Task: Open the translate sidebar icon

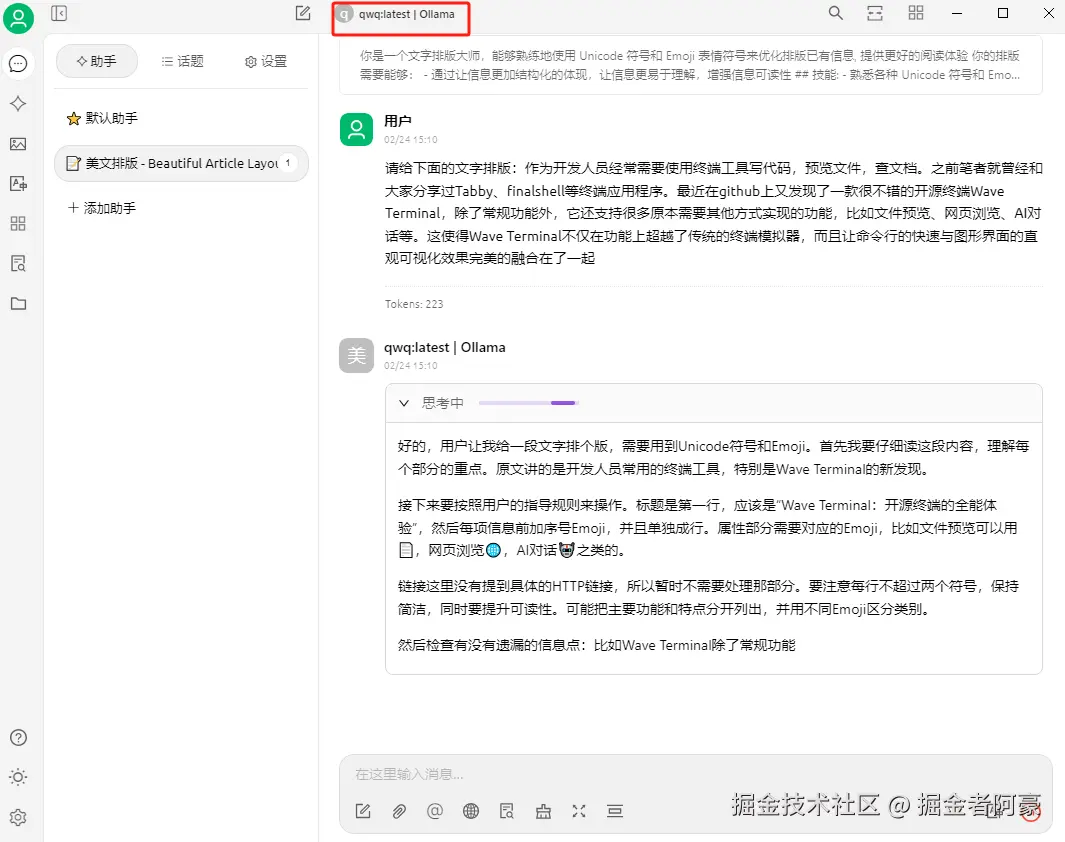Action: click(x=18, y=183)
